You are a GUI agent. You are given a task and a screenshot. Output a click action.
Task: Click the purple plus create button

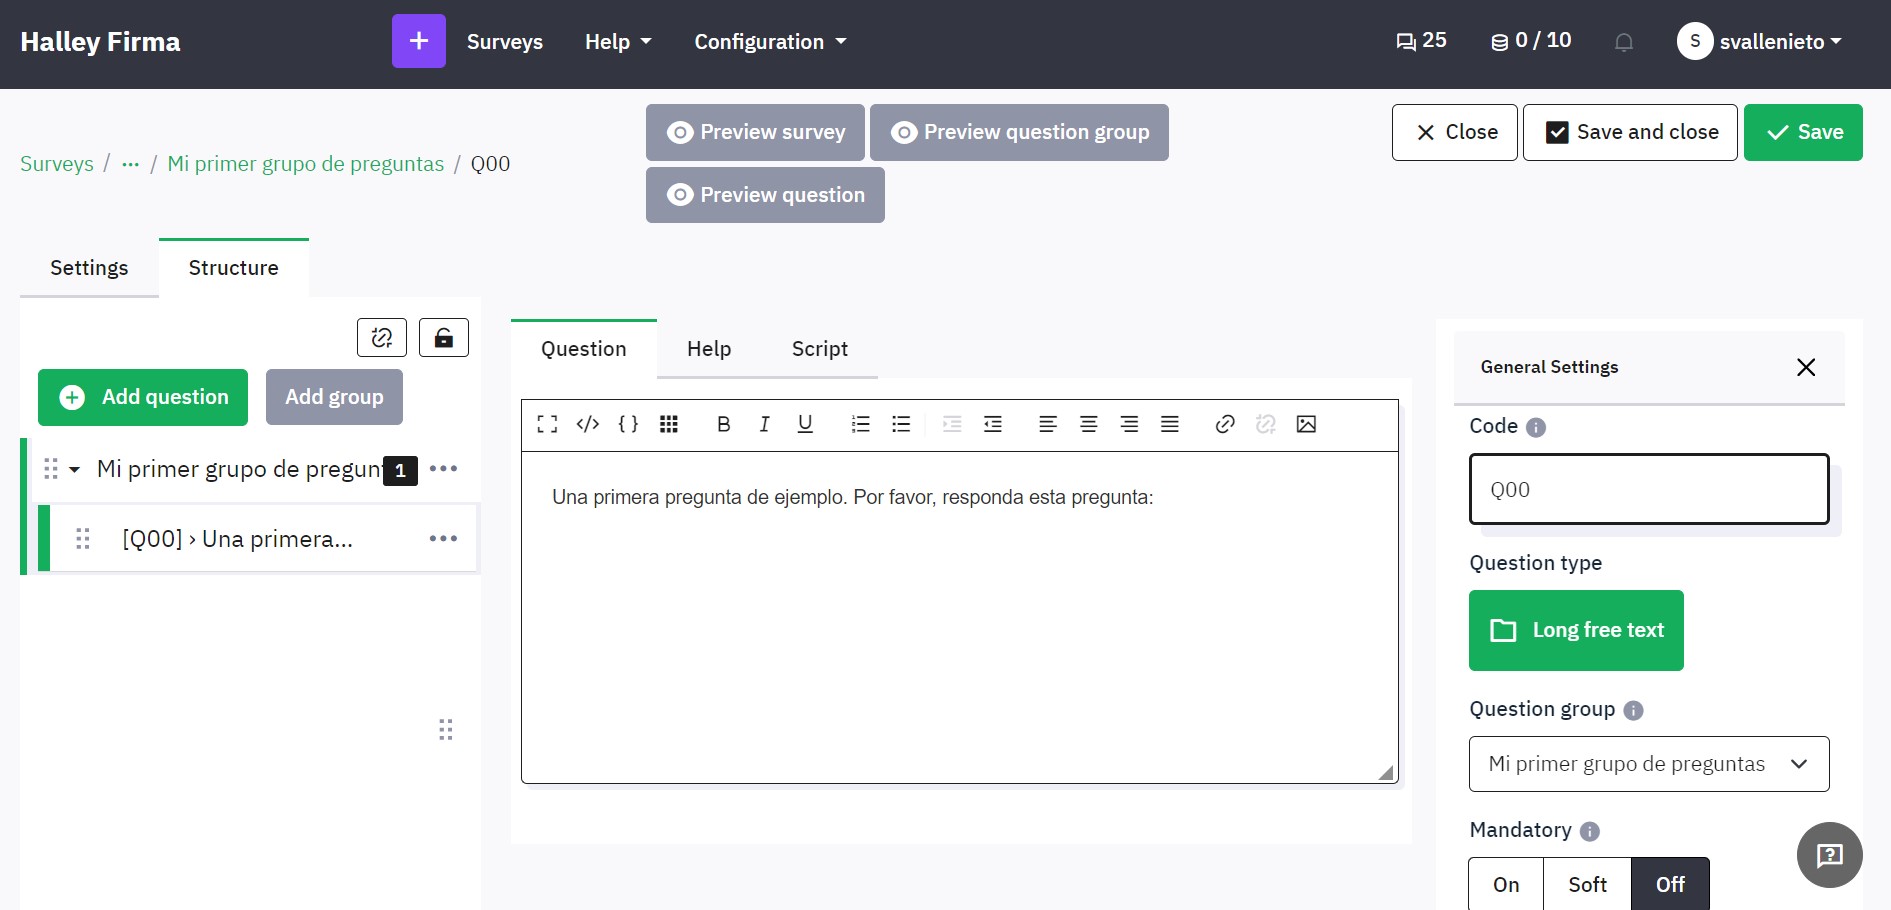tap(418, 41)
